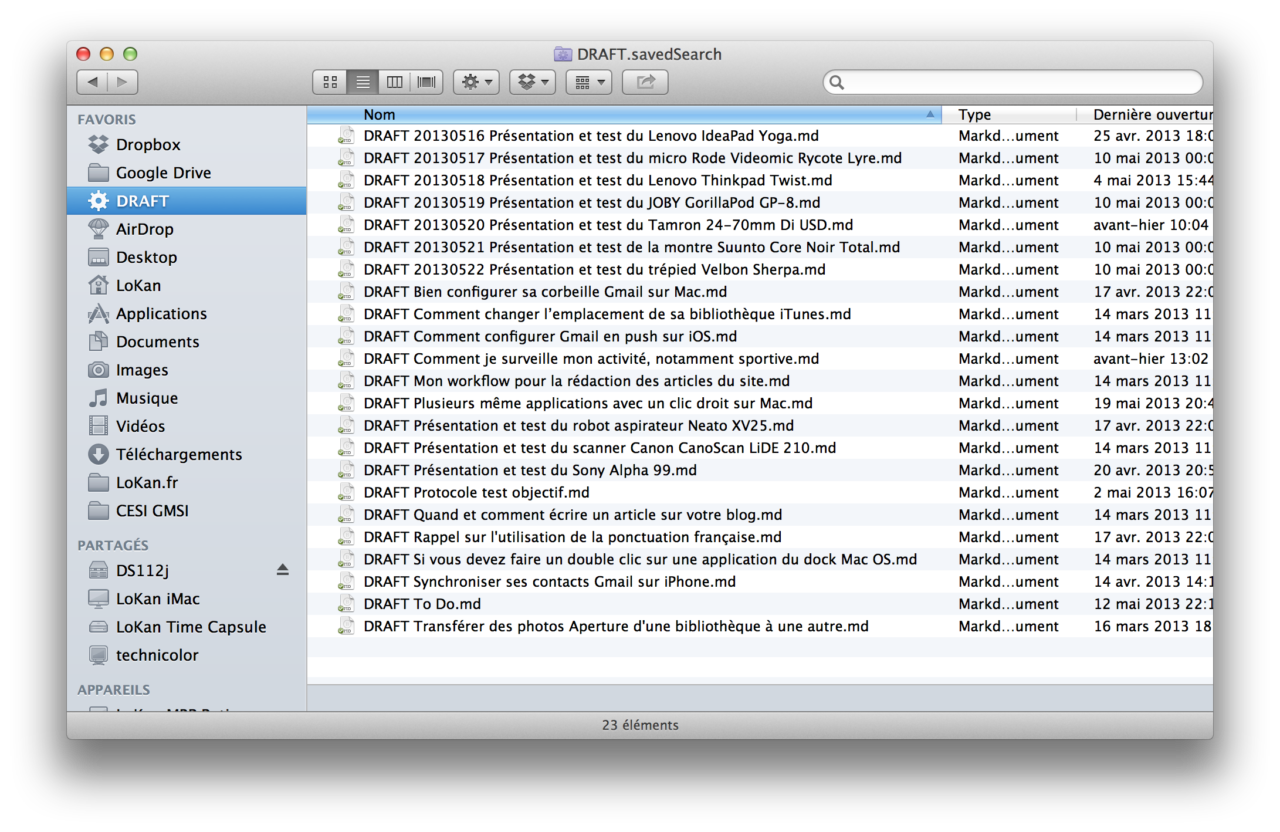Viewport: 1280px width, 832px height.
Task: Select Google Drive folder in sidebar
Action: point(162,173)
